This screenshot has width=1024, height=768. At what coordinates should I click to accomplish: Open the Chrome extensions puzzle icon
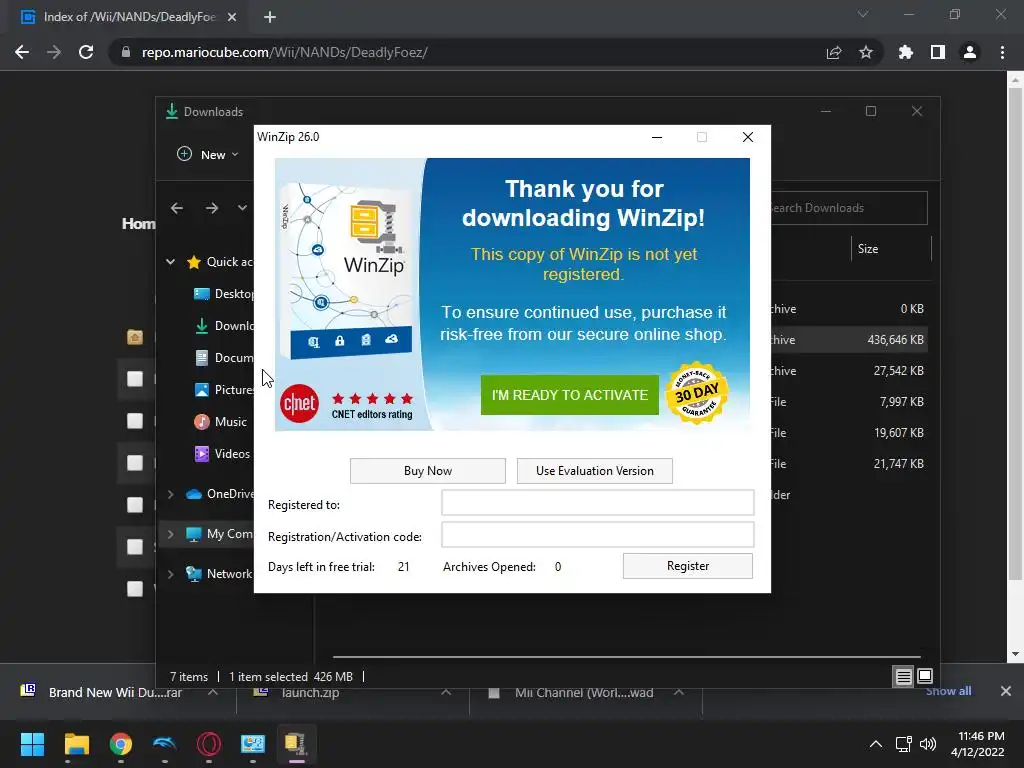(x=906, y=52)
